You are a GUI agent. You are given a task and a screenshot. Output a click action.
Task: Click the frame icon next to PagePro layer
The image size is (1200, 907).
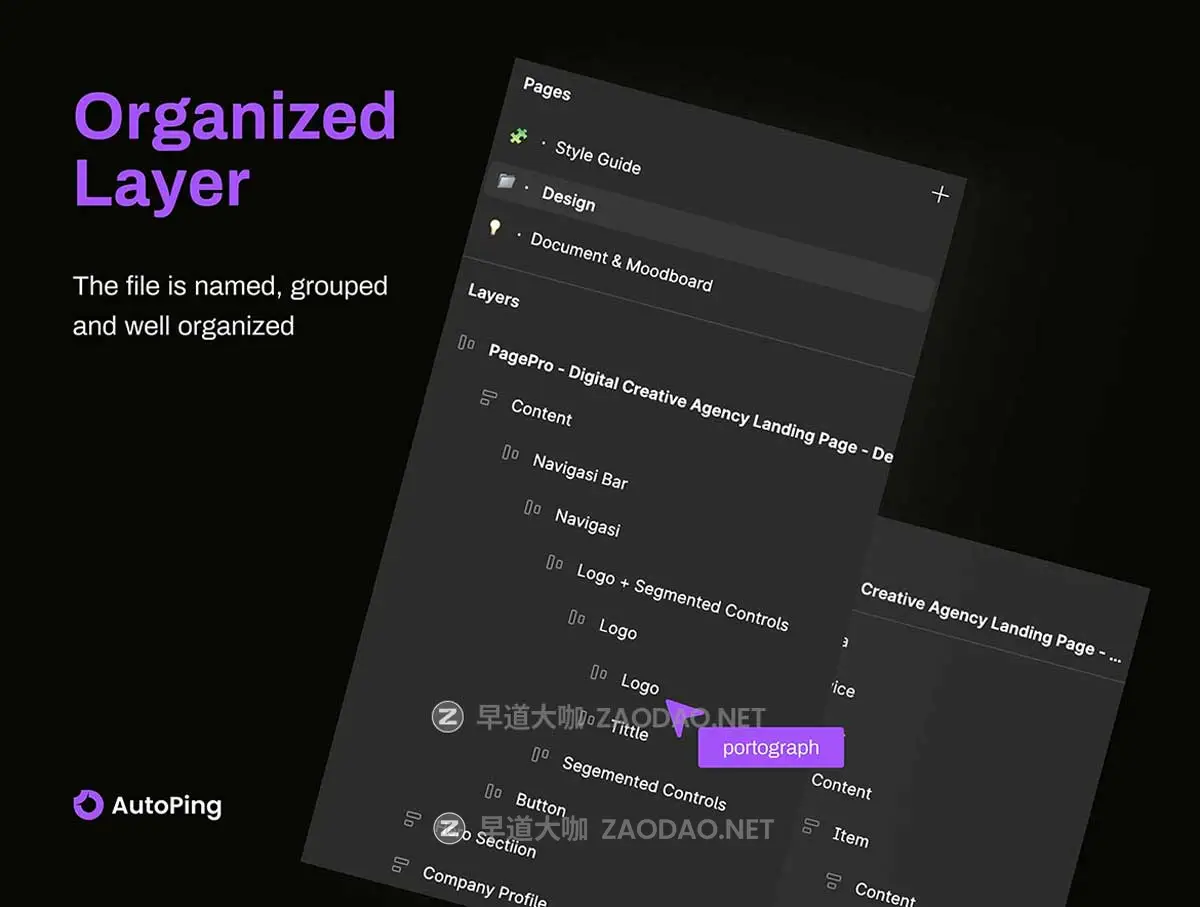click(x=466, y=343)
